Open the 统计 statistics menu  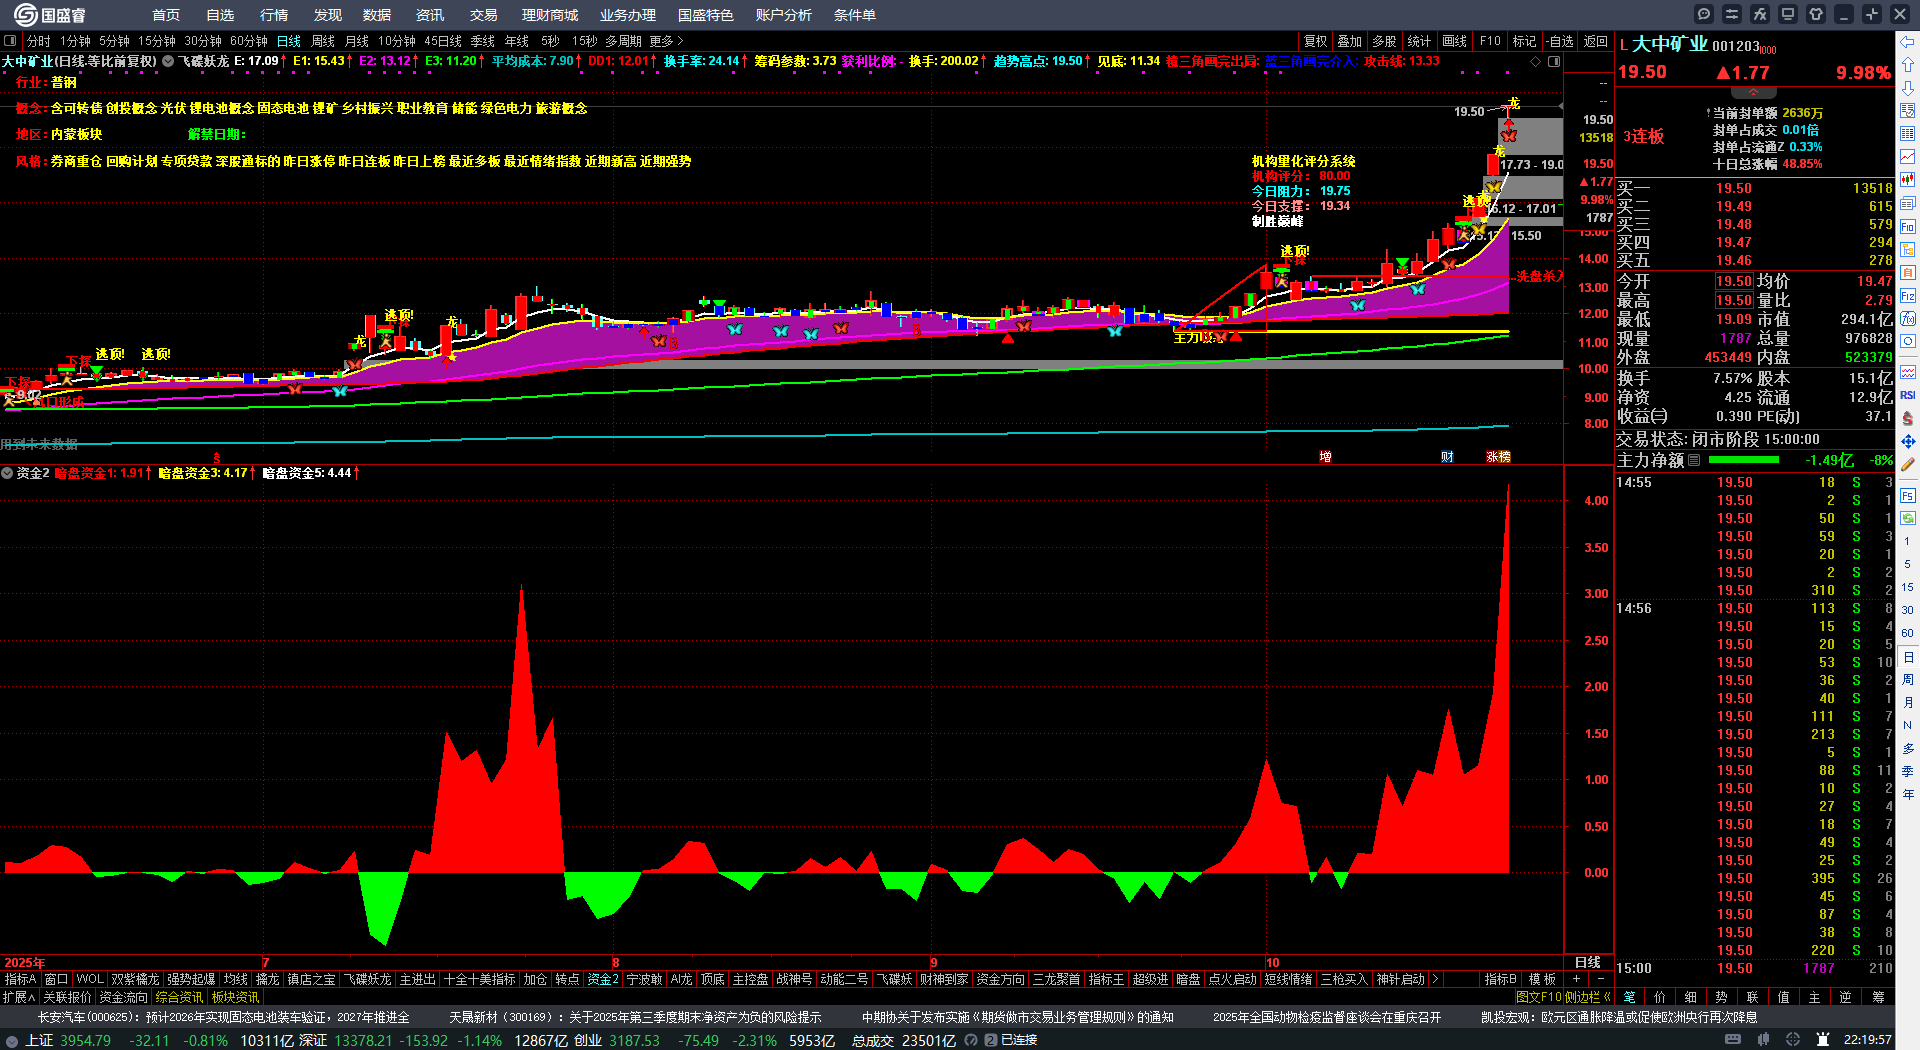1419,41
